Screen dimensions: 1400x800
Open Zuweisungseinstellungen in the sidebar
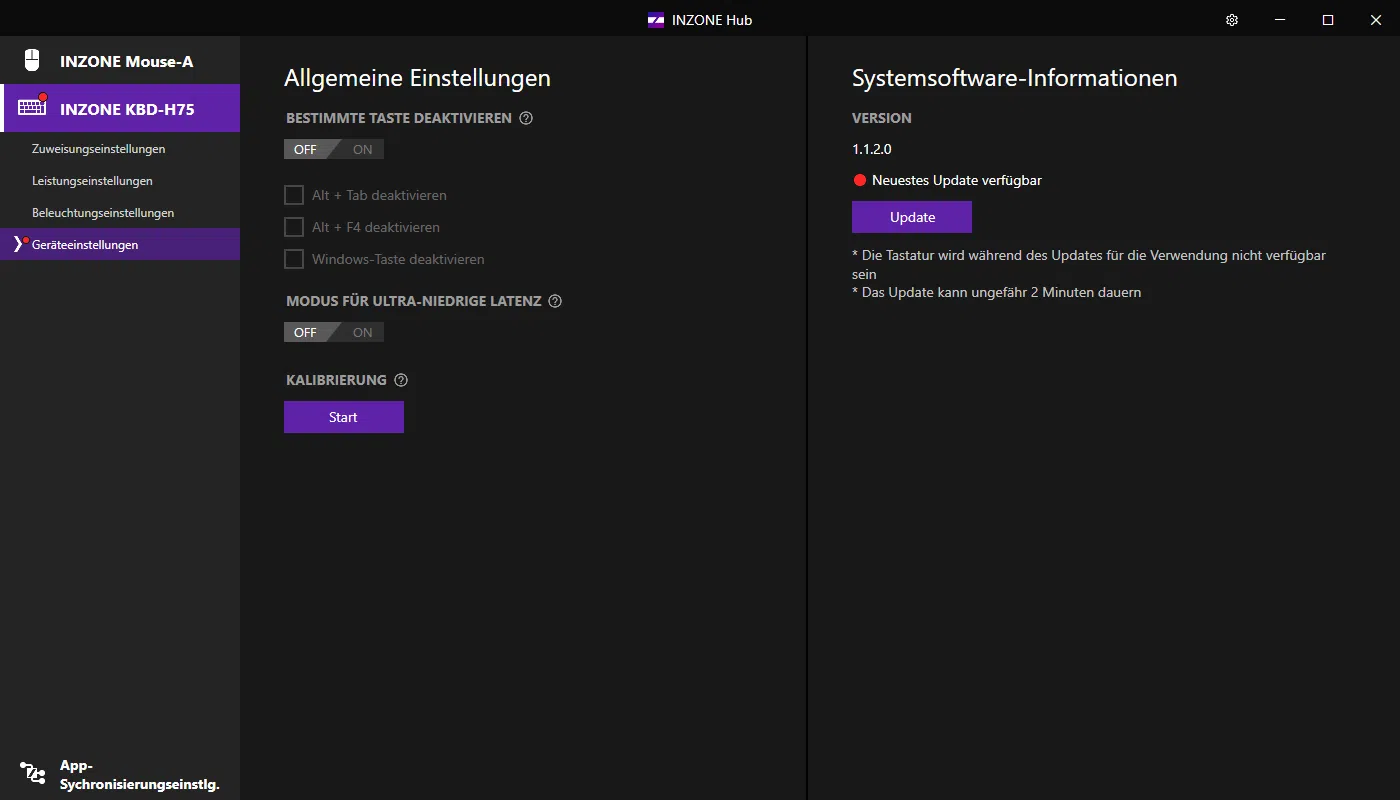tap(98, 149)
